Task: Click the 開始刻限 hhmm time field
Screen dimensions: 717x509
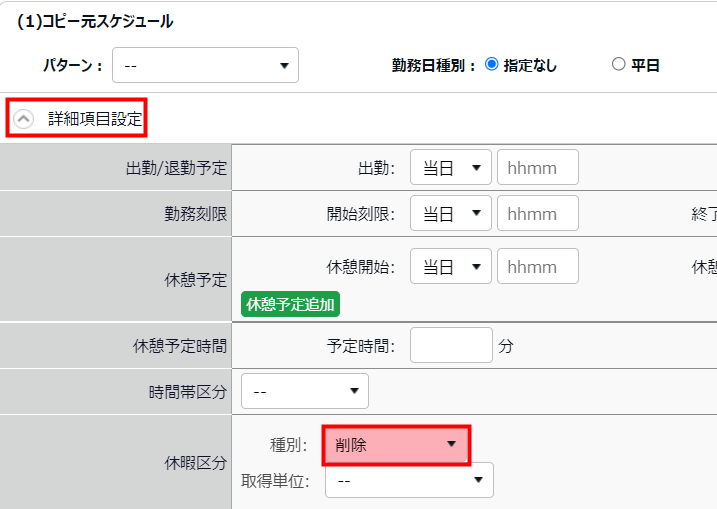Action: [x=538, y=213]
